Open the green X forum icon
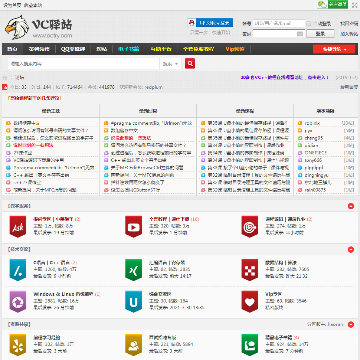360x360 pixels. [x=133, y=270]
